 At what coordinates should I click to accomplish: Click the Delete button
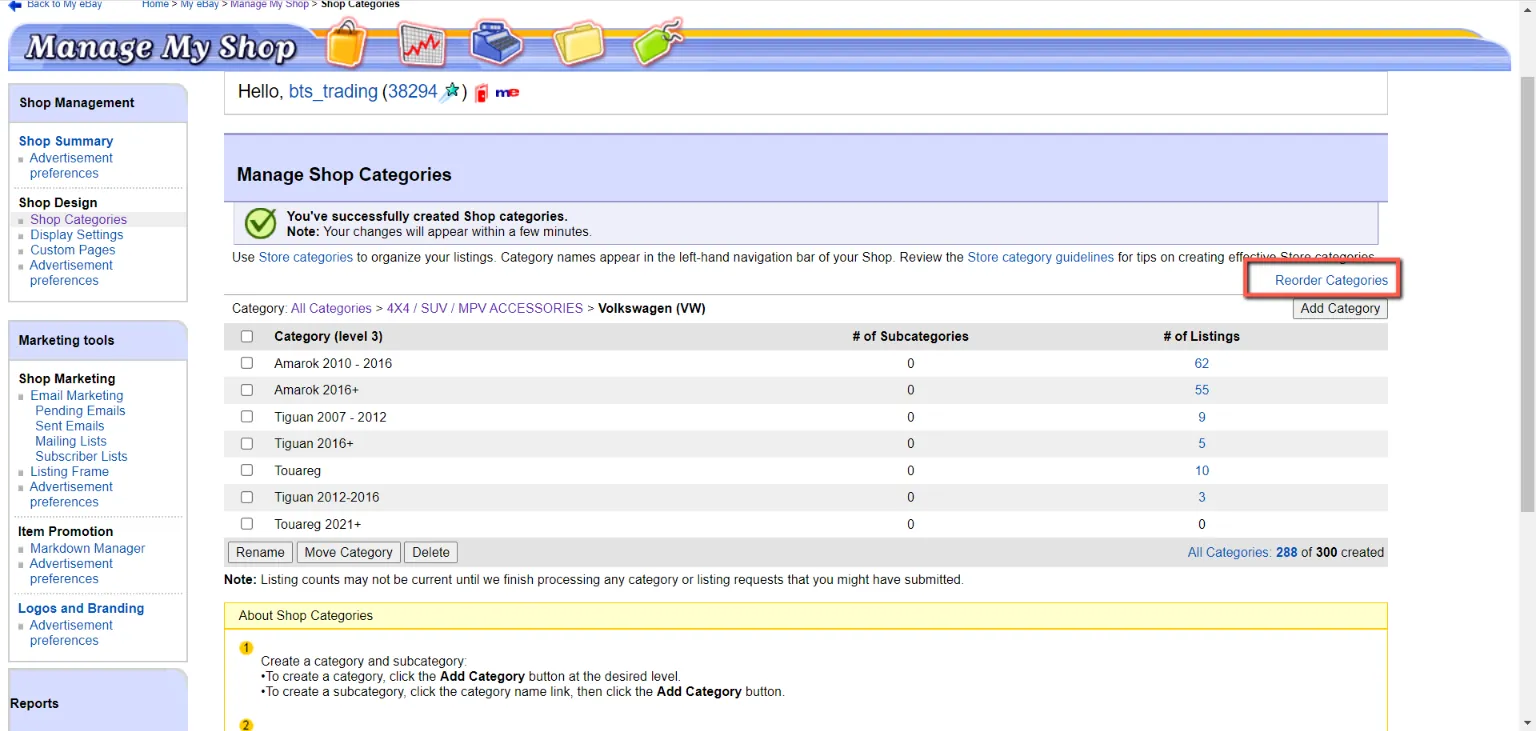click(431, 552)
